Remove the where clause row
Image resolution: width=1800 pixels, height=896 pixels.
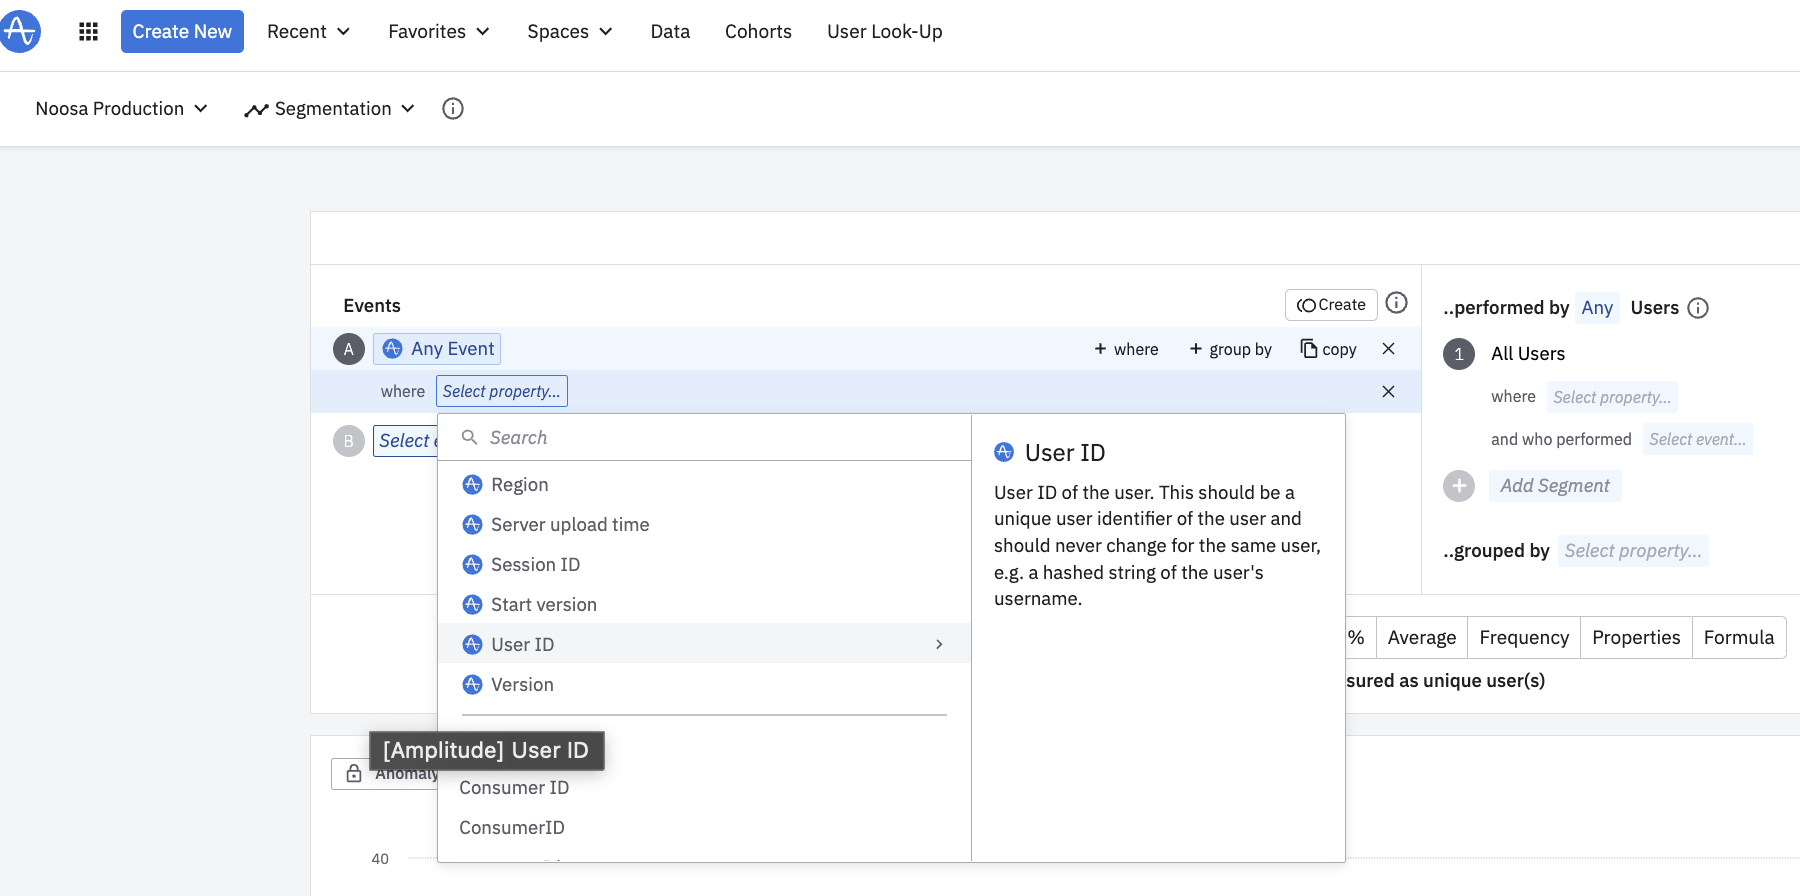point(1388,392)
